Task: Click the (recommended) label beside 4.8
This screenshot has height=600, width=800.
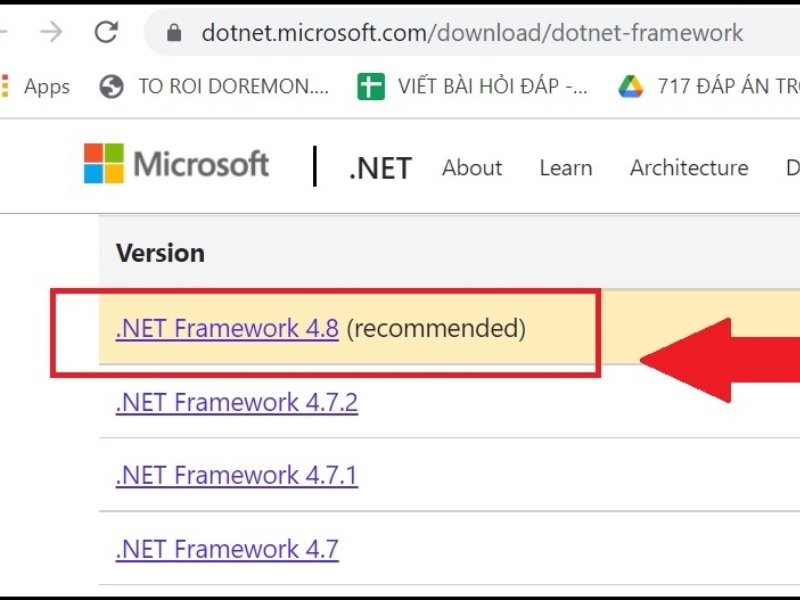Action: (436, 328)
